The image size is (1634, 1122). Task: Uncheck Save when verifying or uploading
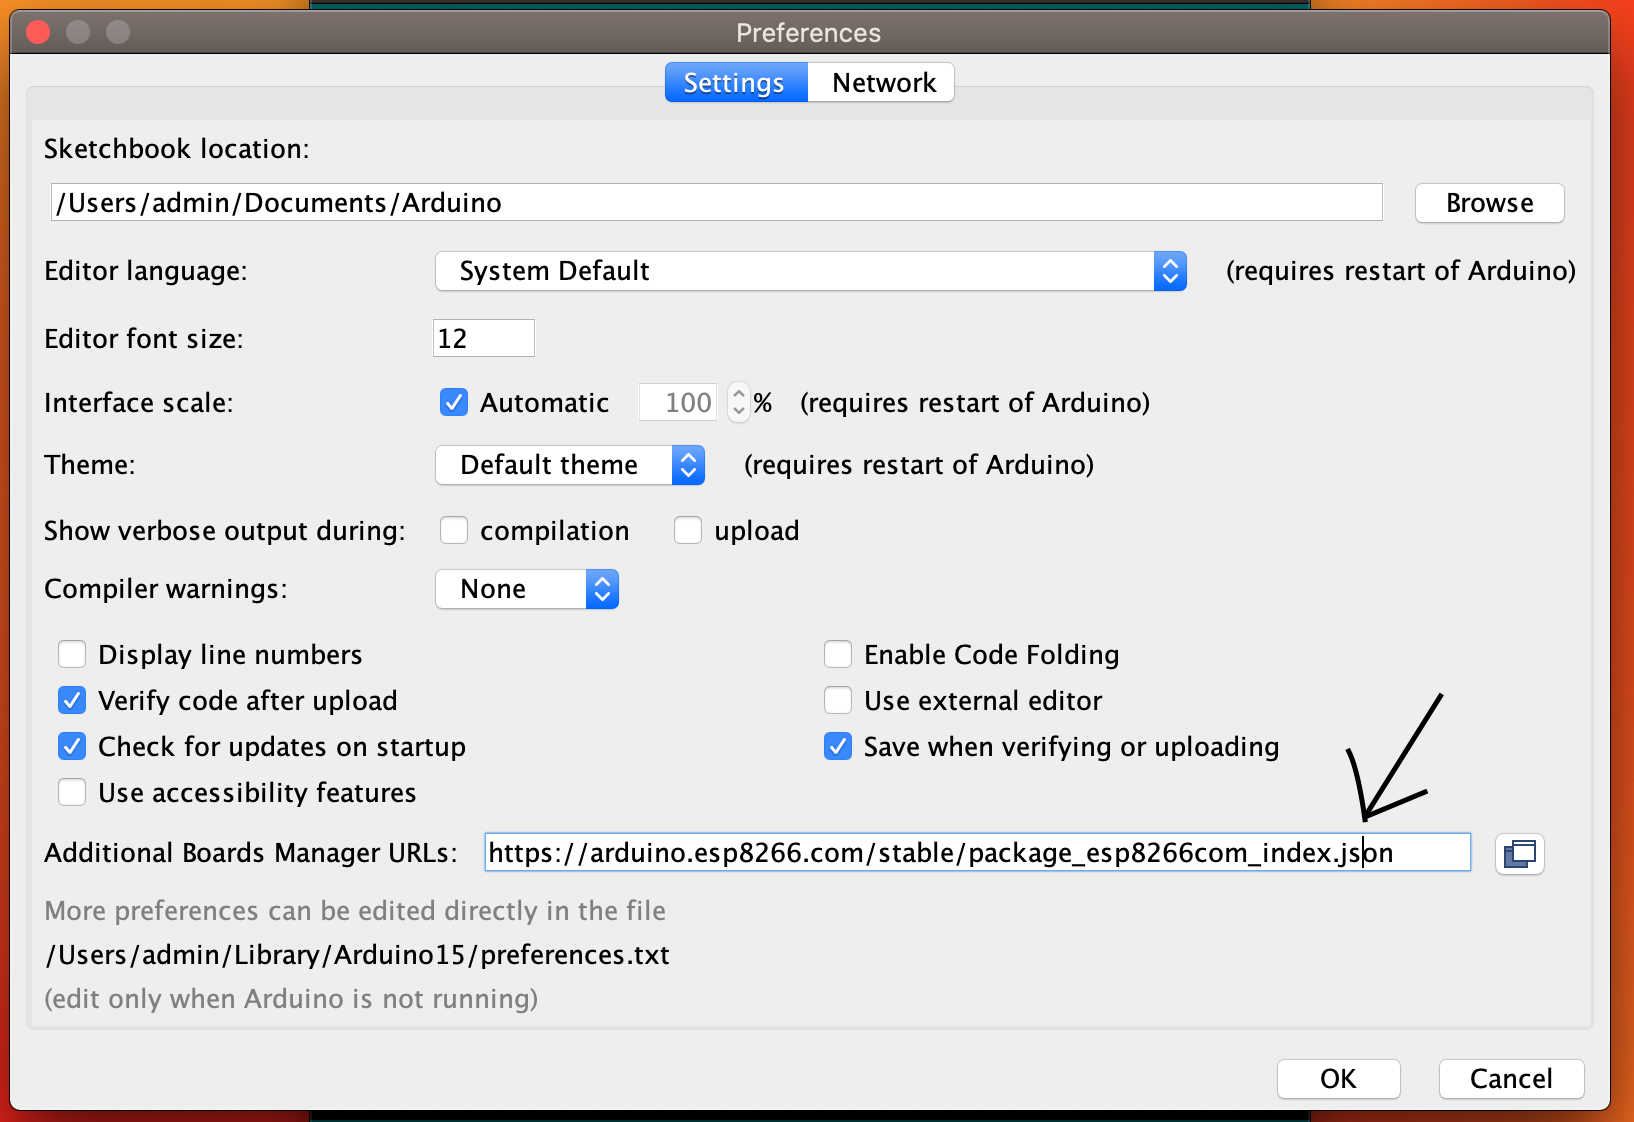(838, 747)
